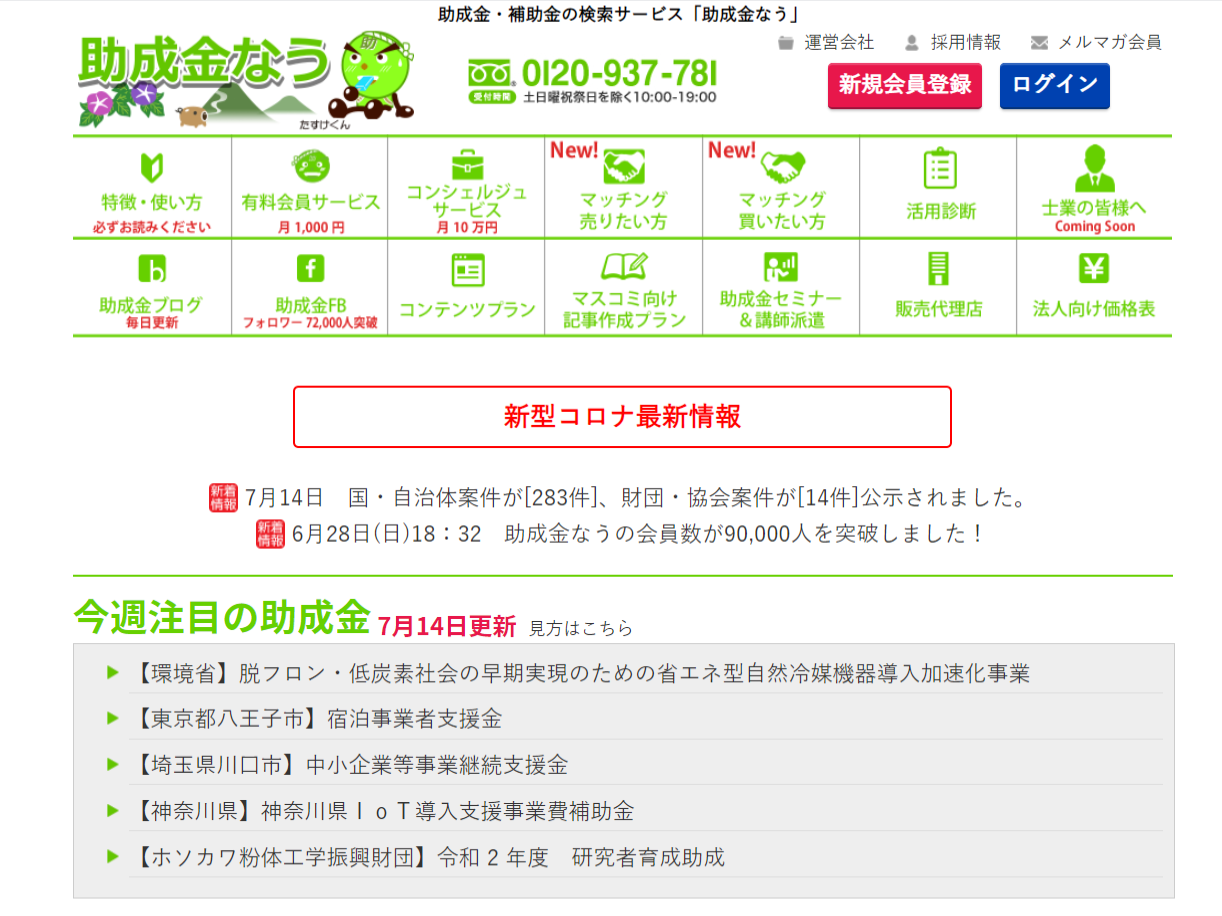Open the 採用情報 link
Viewport: 1222px width, 916px height.
[x=965, y=43]
